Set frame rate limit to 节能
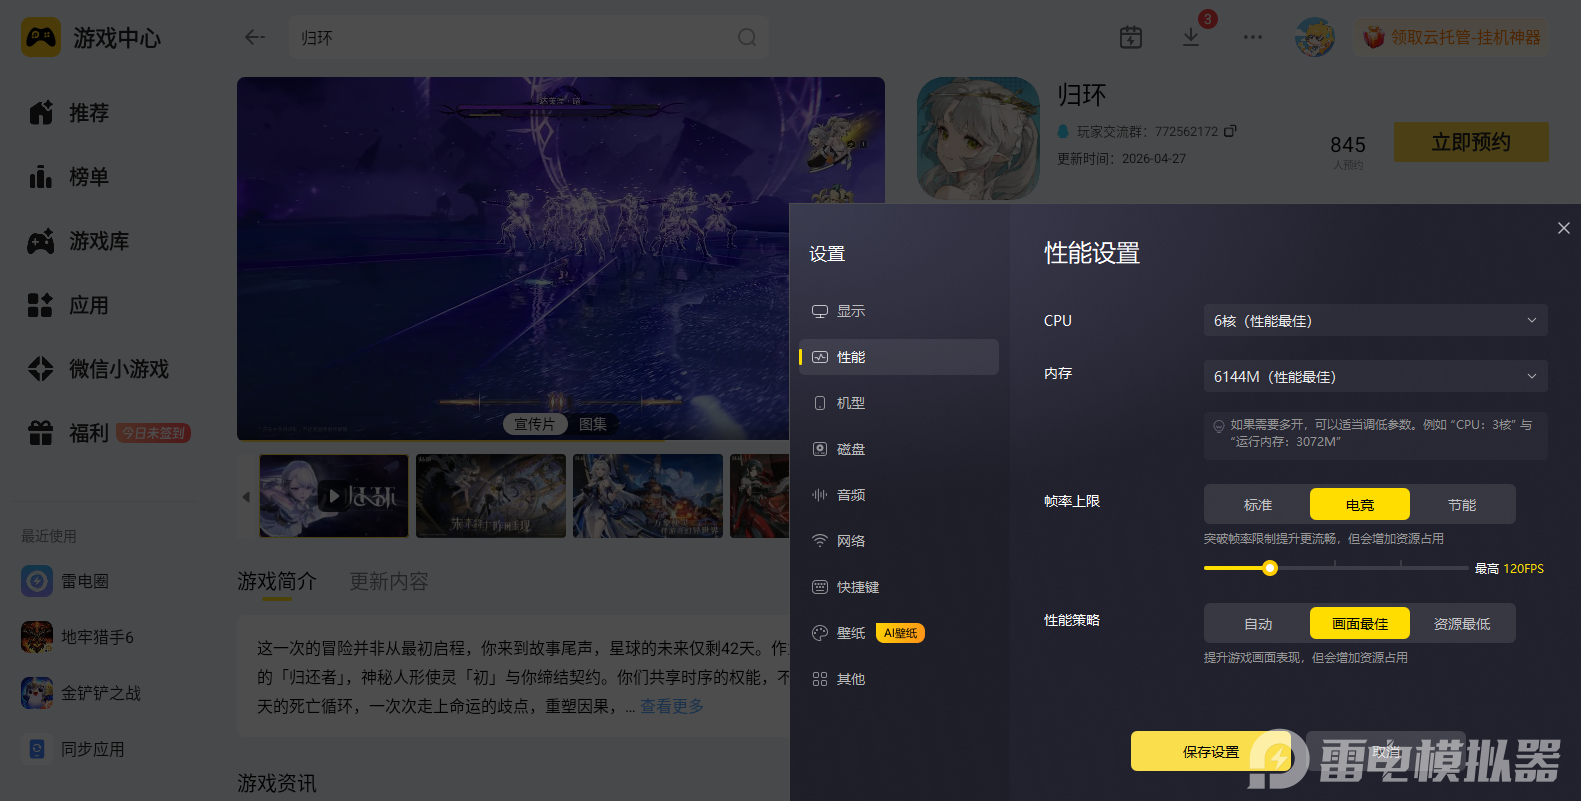The width and height of the screenshot is (1581, 801). tap(1462, 504)
